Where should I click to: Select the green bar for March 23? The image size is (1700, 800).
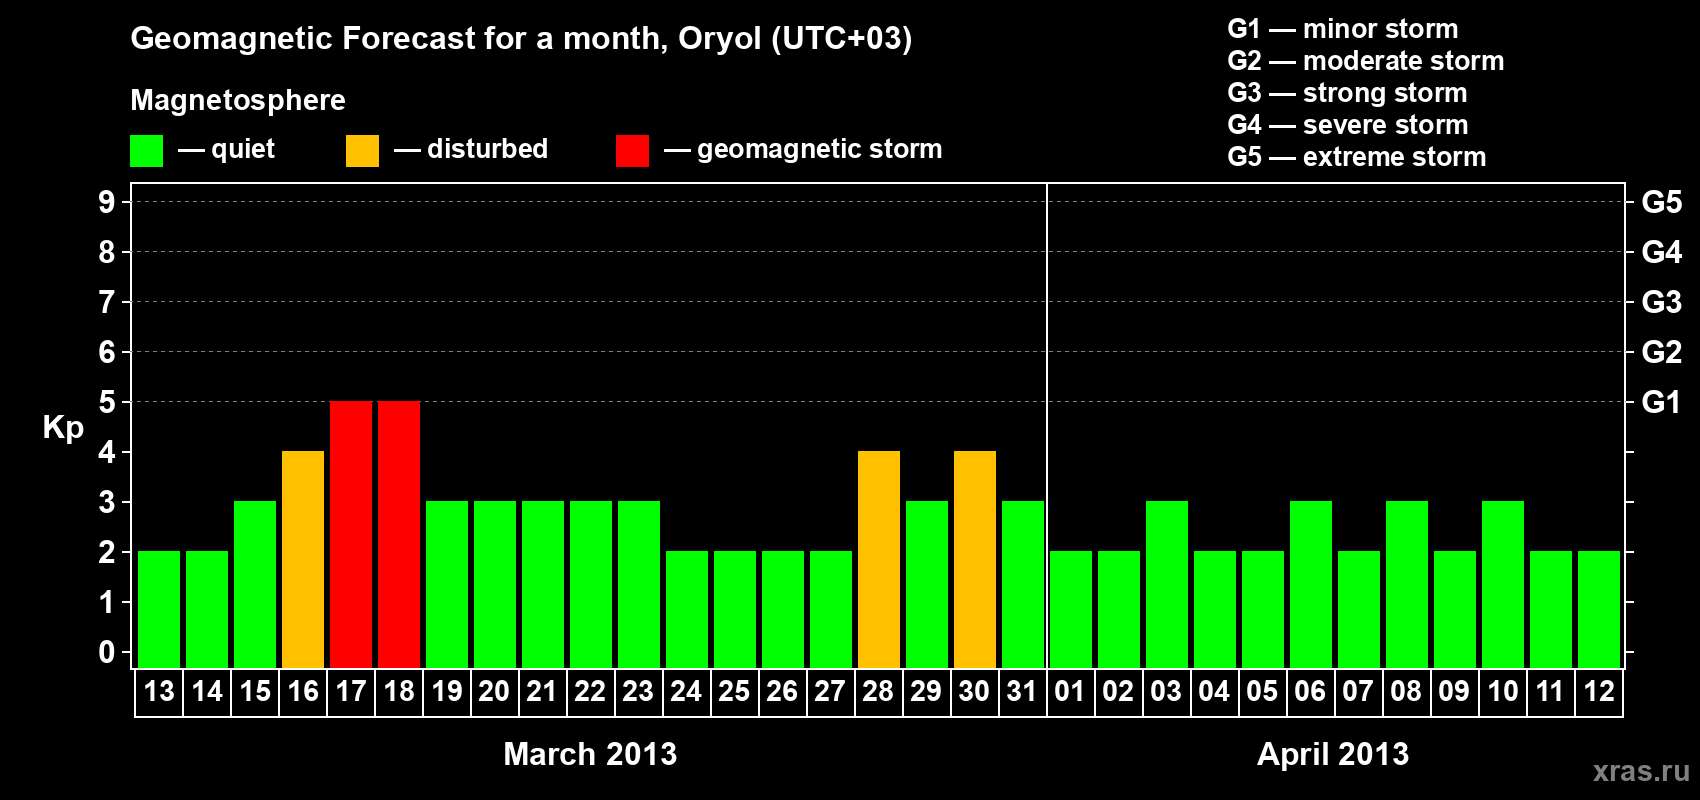[x=639, y=585]
